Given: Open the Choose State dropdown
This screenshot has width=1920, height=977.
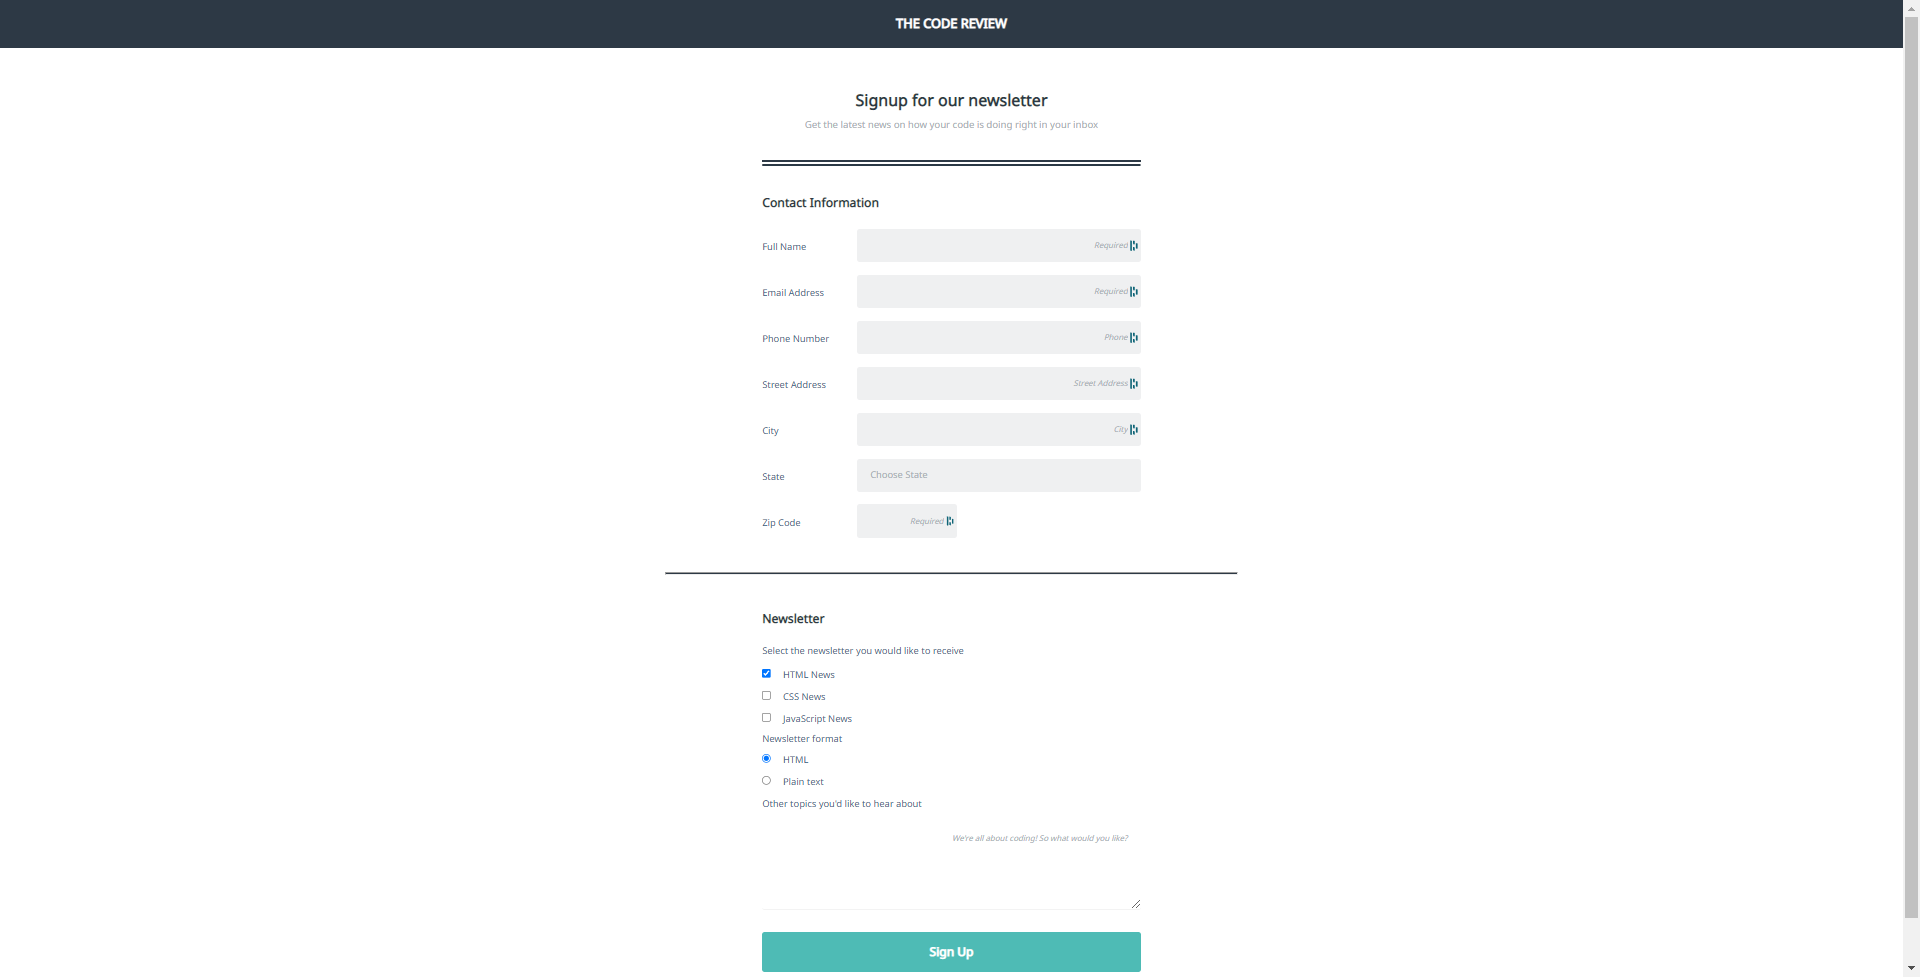Looking at the screenshot, I should [998, 475].
